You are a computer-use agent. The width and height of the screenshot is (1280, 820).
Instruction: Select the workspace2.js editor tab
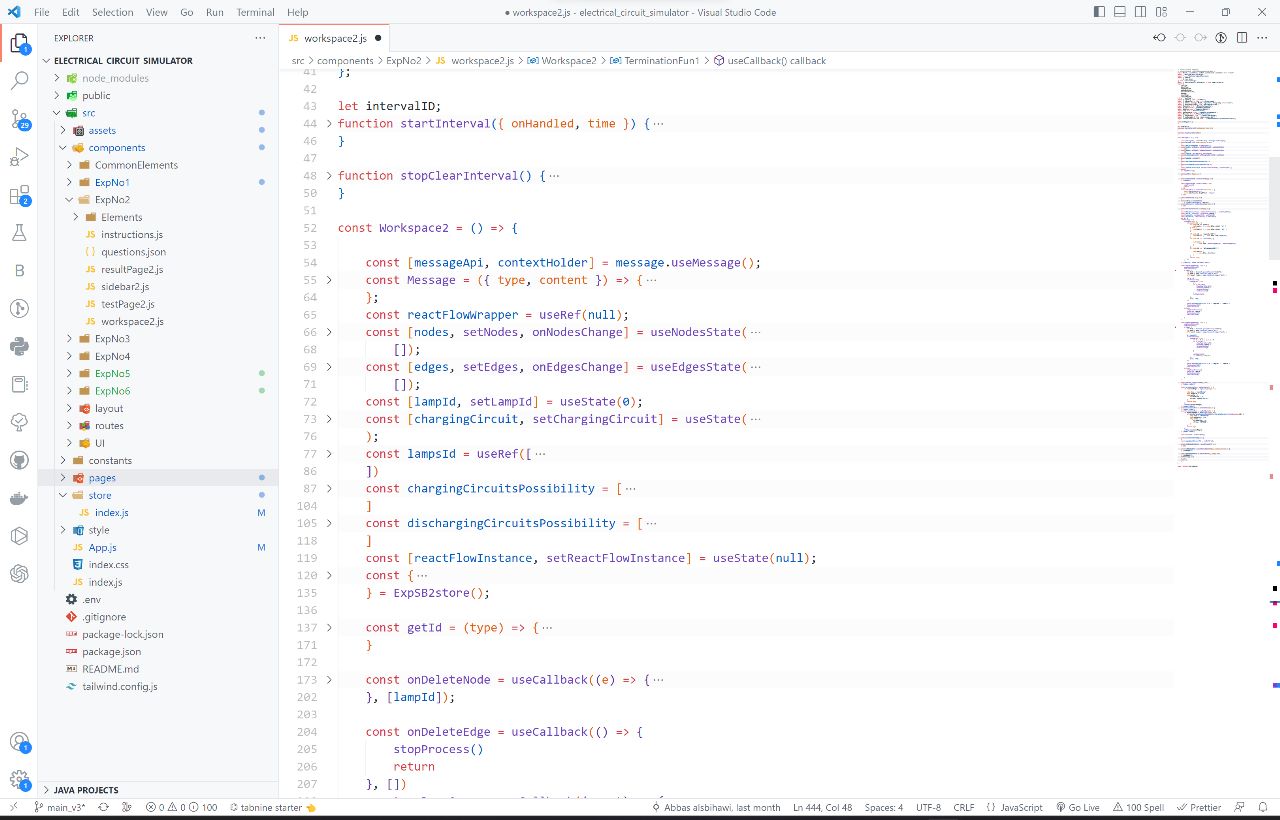coord(335,38)
